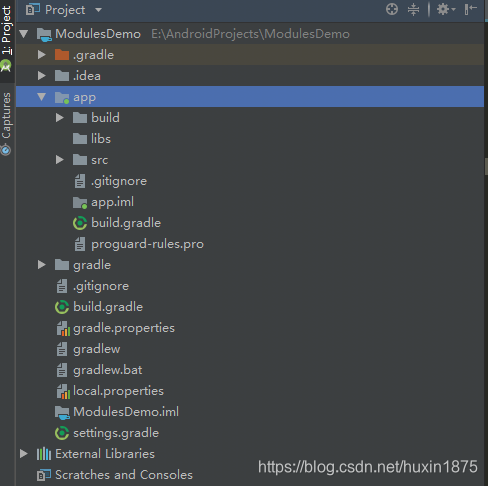Select External Libraries label
Image resolution: width=488 pixels, height=486 pixels.
[105, 454]
